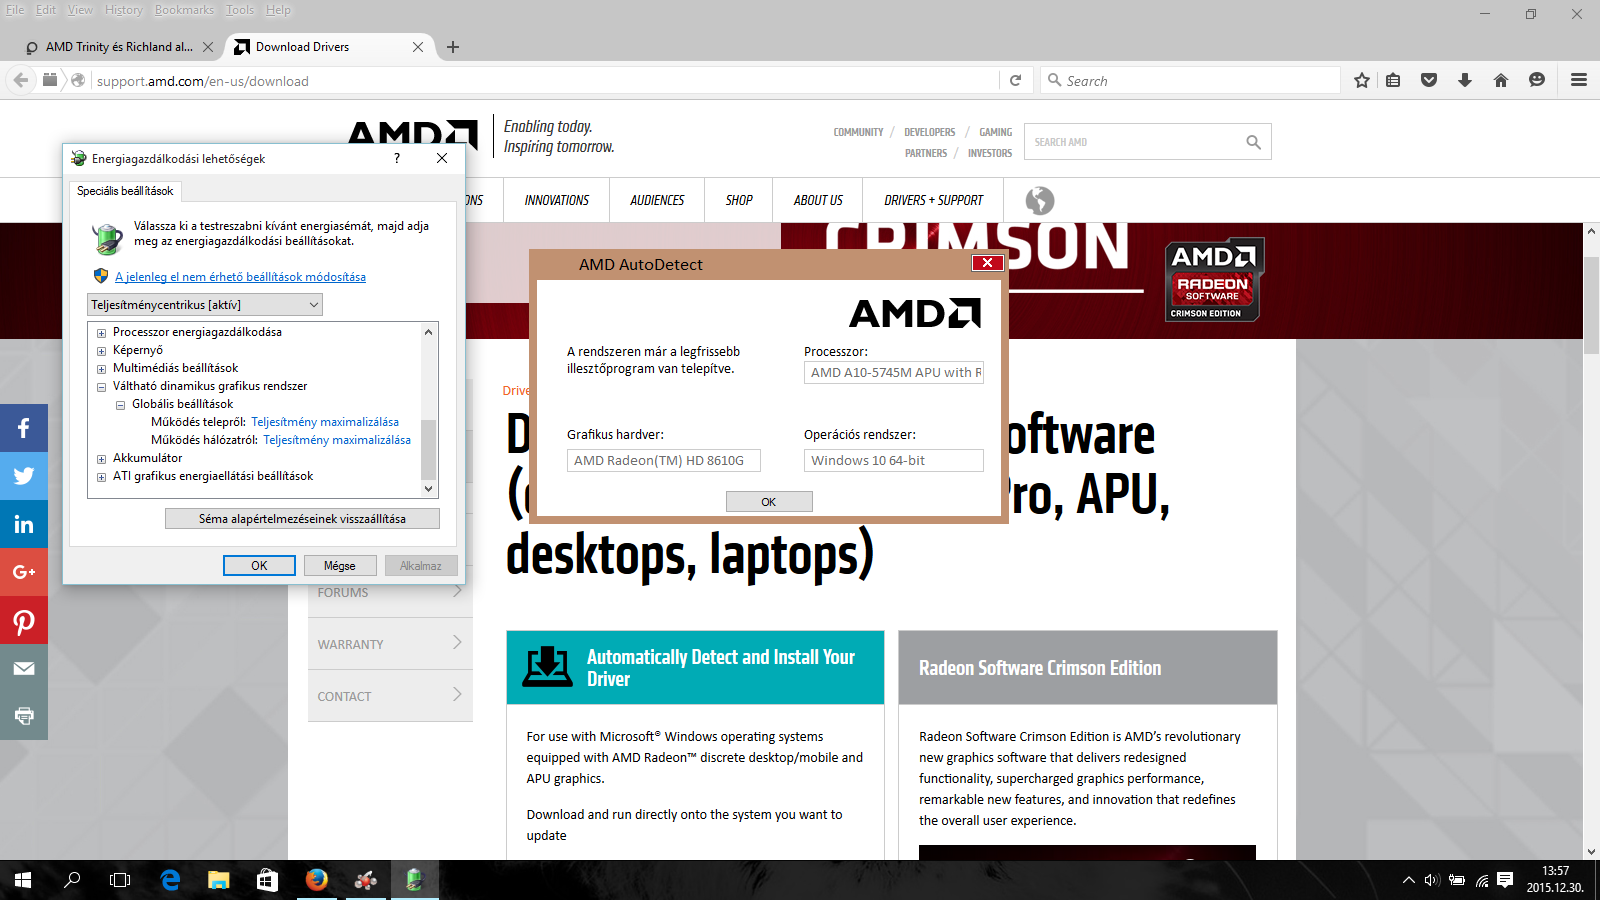1600x900 pixels.
Task: Click the volume icon in system tray
Action: 1431,880
